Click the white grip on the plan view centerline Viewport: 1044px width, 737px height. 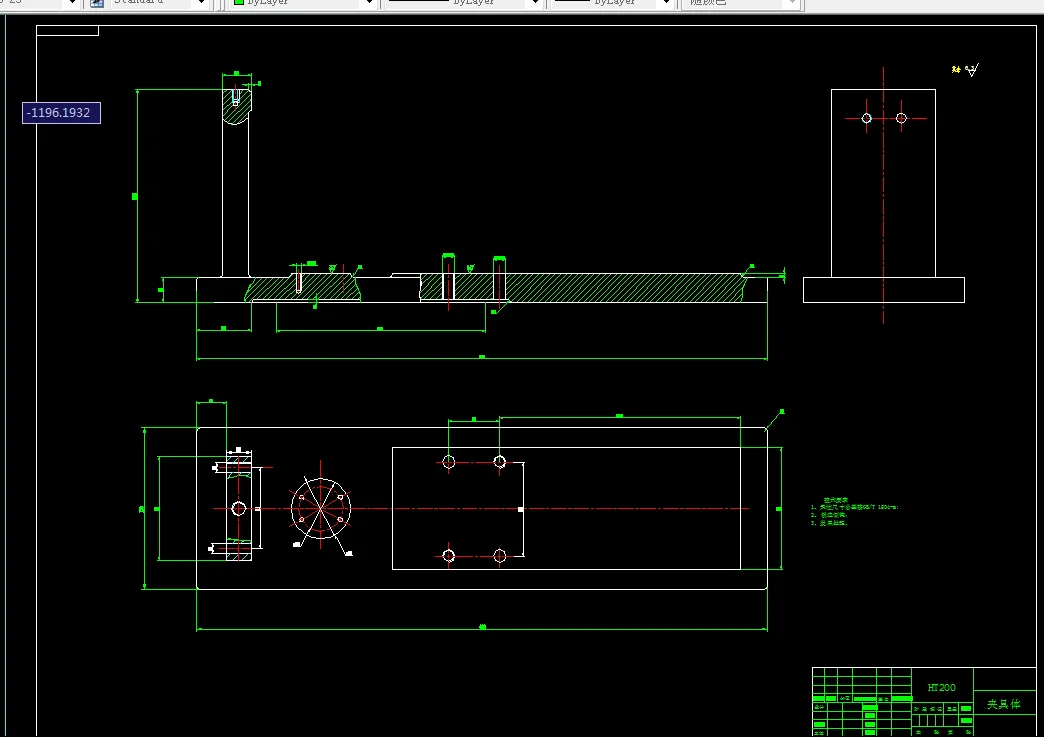pyautogui.click(x=520, y=509)
